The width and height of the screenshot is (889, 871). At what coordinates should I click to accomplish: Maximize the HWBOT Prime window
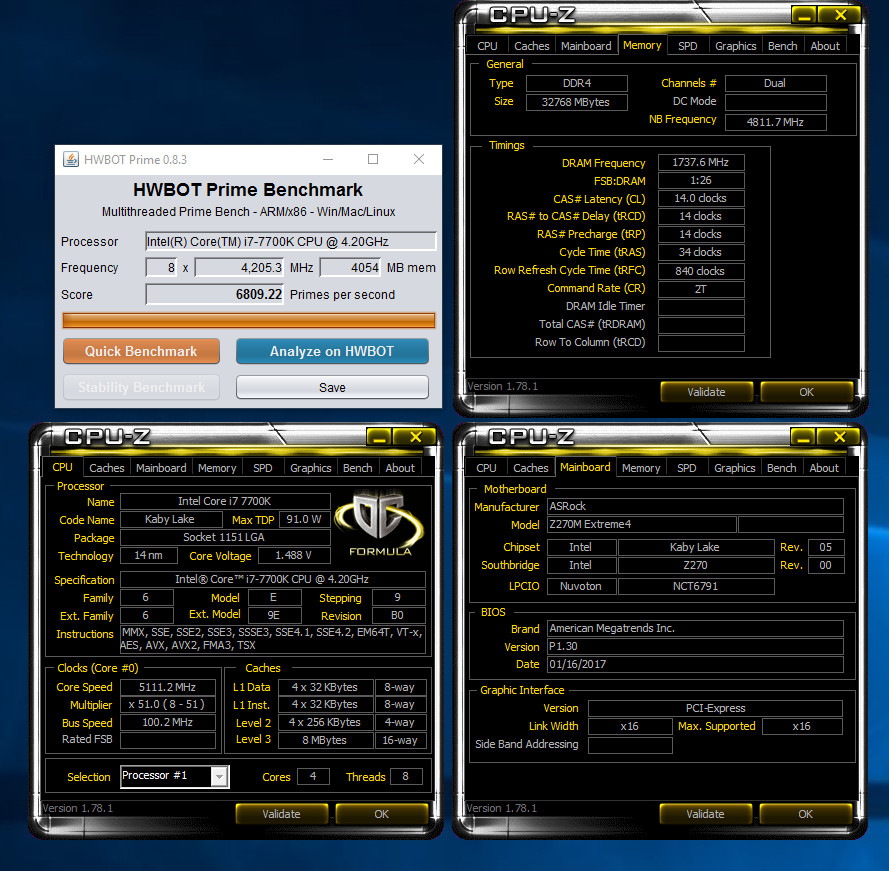coord(373,159)
